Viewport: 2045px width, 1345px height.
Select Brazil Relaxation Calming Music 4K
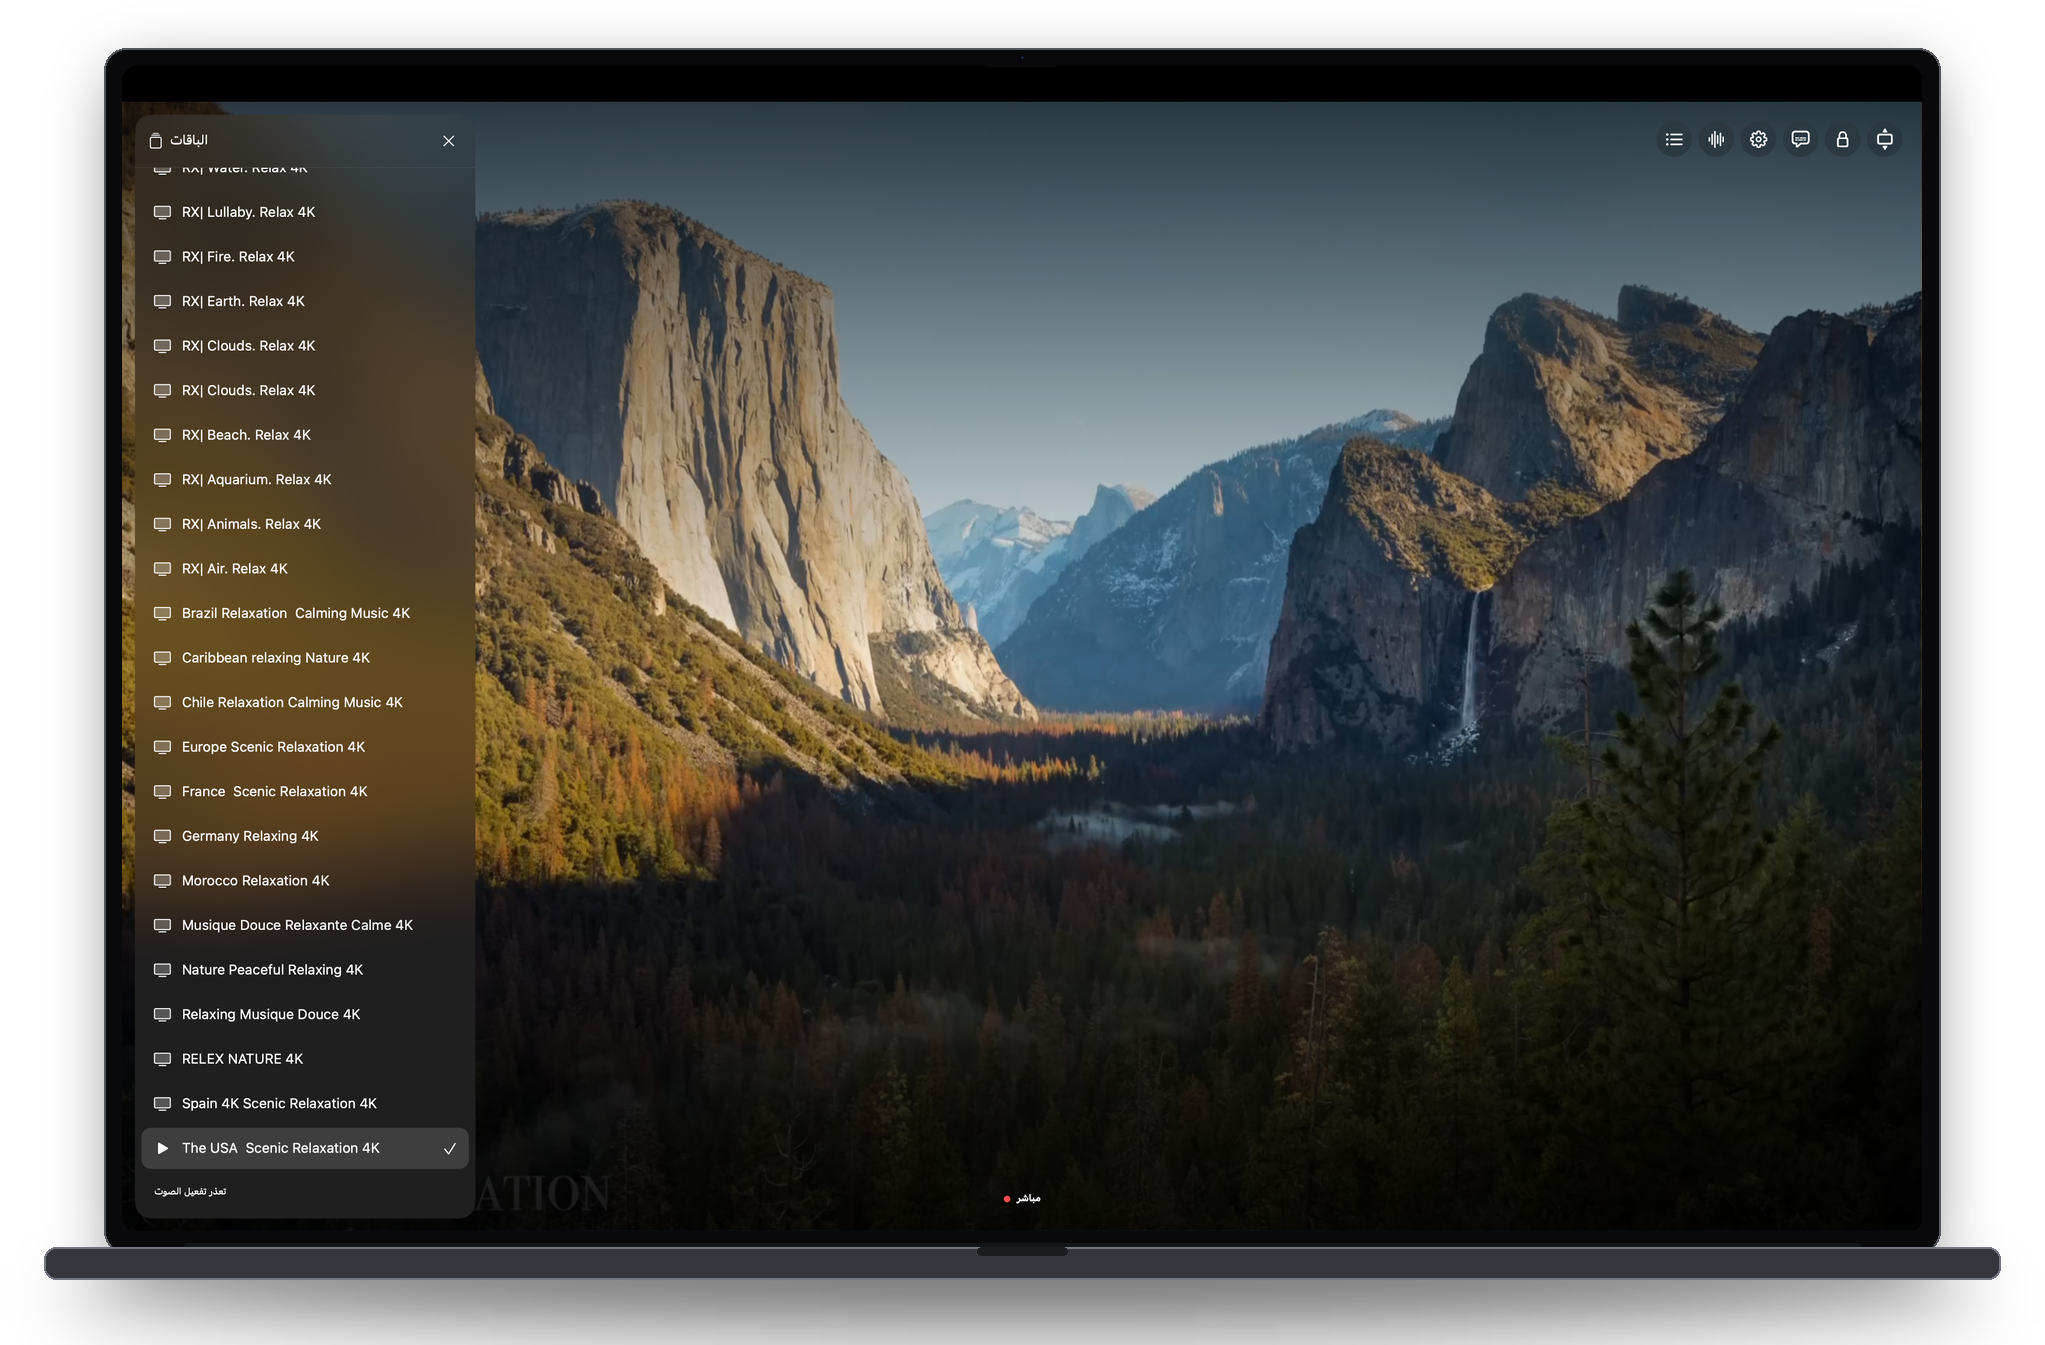coord(305,613)
